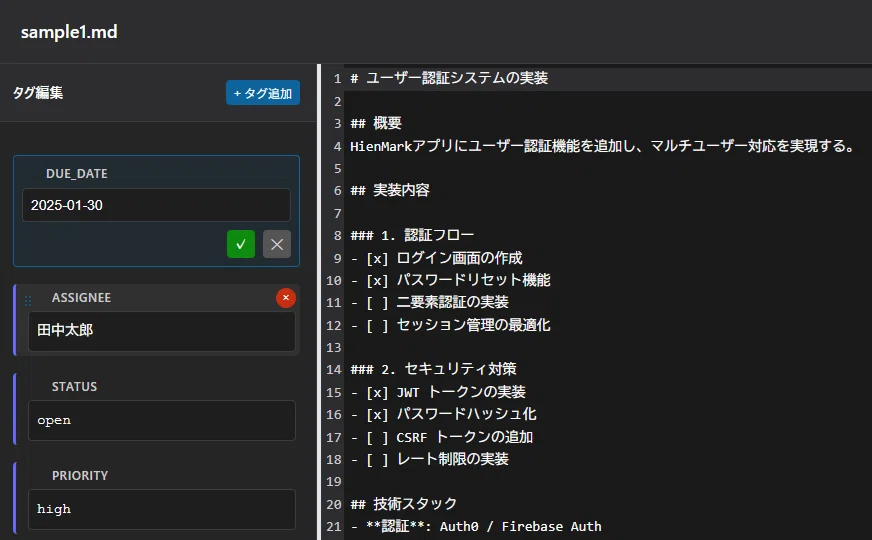Viewport: 872px width, 540px height.
Task: Click the ### 1. 認証フロー heading
Action: [x=412, y=236]
